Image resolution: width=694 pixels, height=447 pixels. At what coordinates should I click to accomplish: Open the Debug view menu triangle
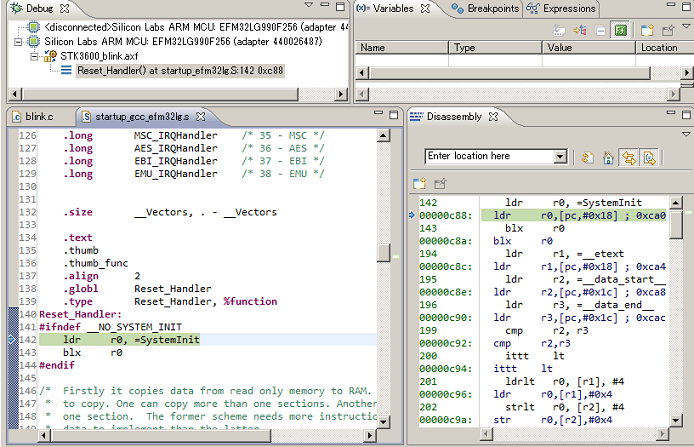tap(309, 5)
